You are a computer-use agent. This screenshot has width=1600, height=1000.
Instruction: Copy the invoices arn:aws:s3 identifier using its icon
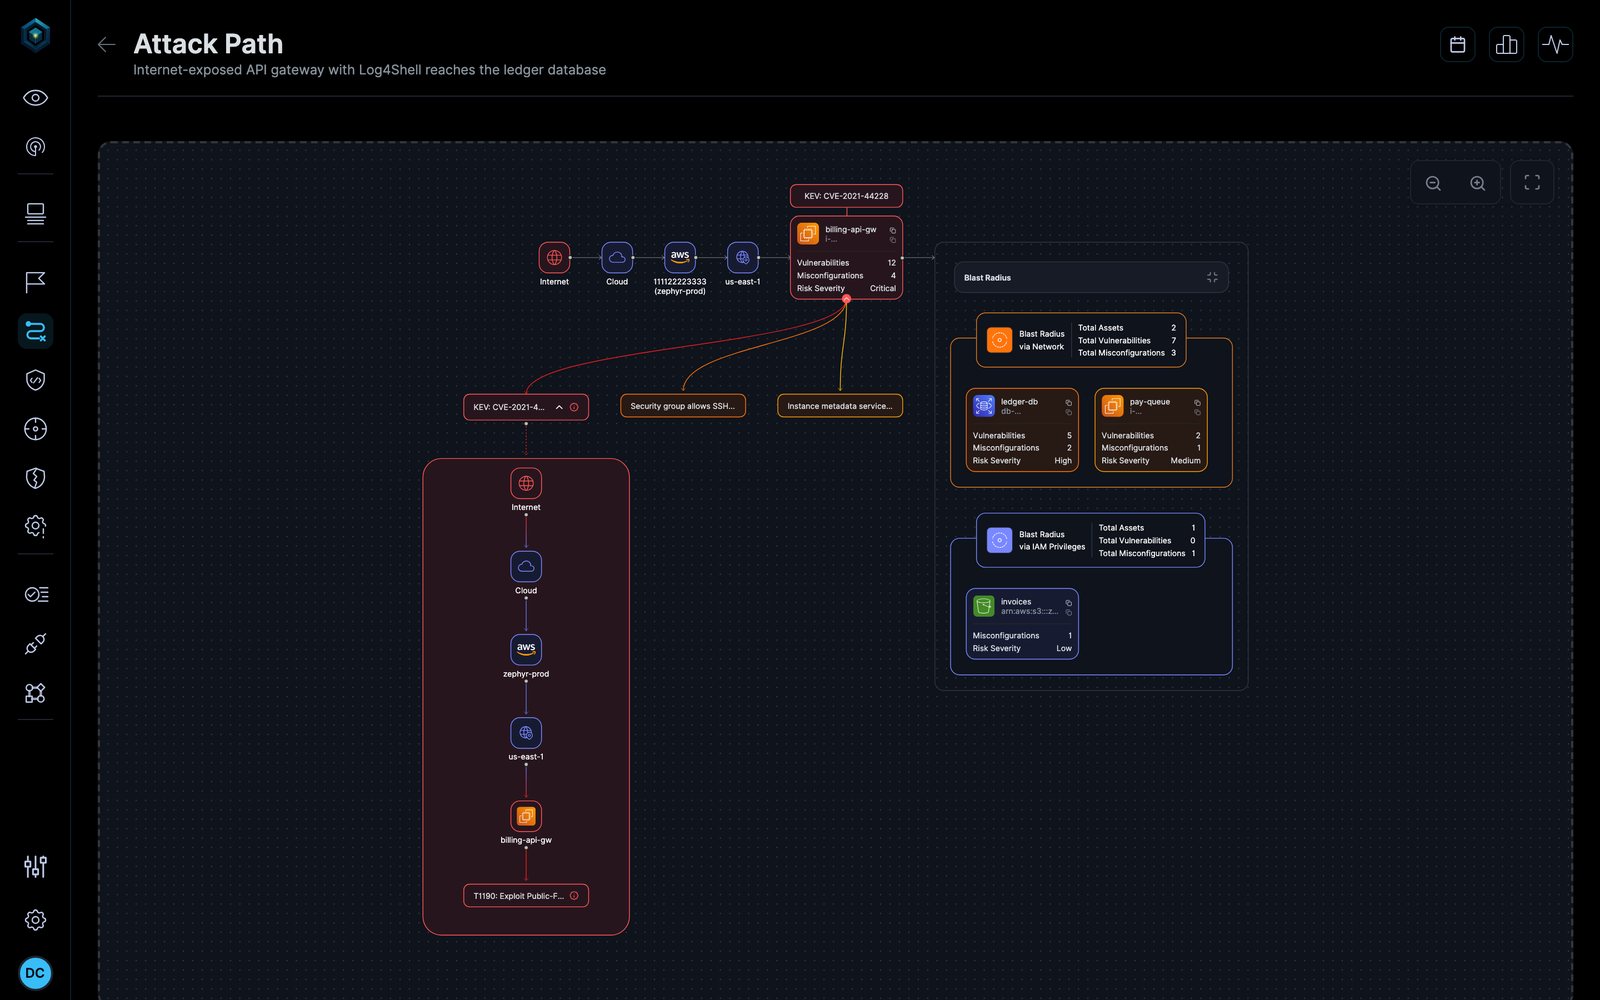[1068, 612]
